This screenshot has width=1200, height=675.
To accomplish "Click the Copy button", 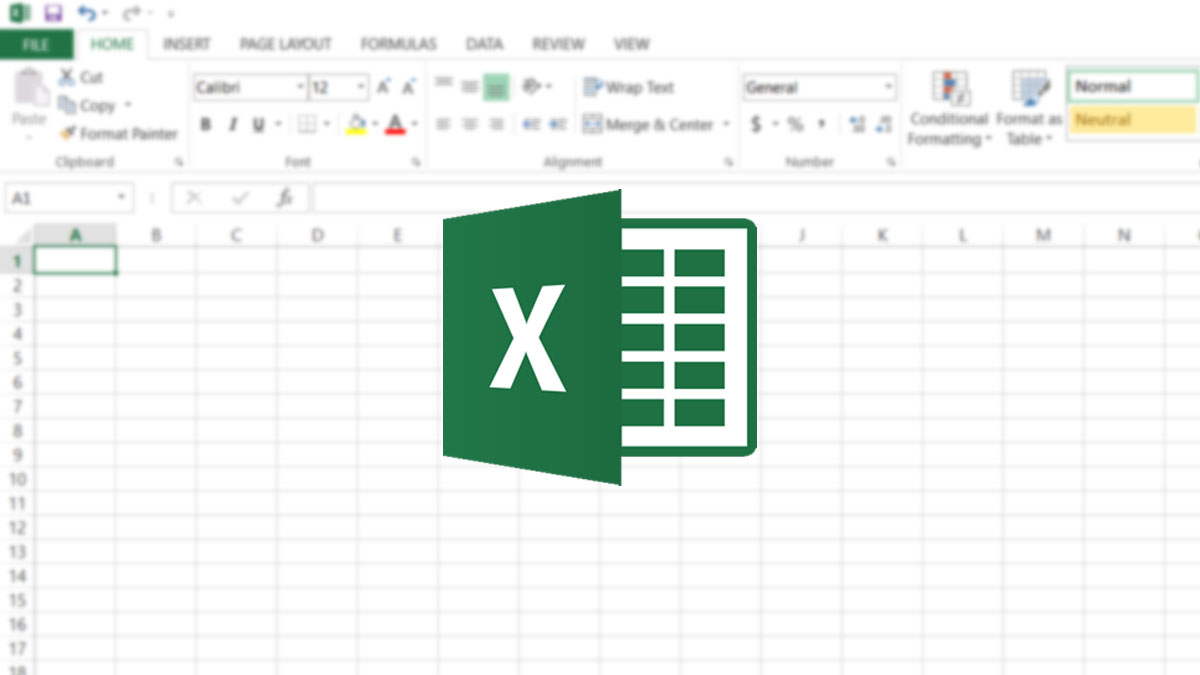I will pyautogui.click(x=93, y=105).
